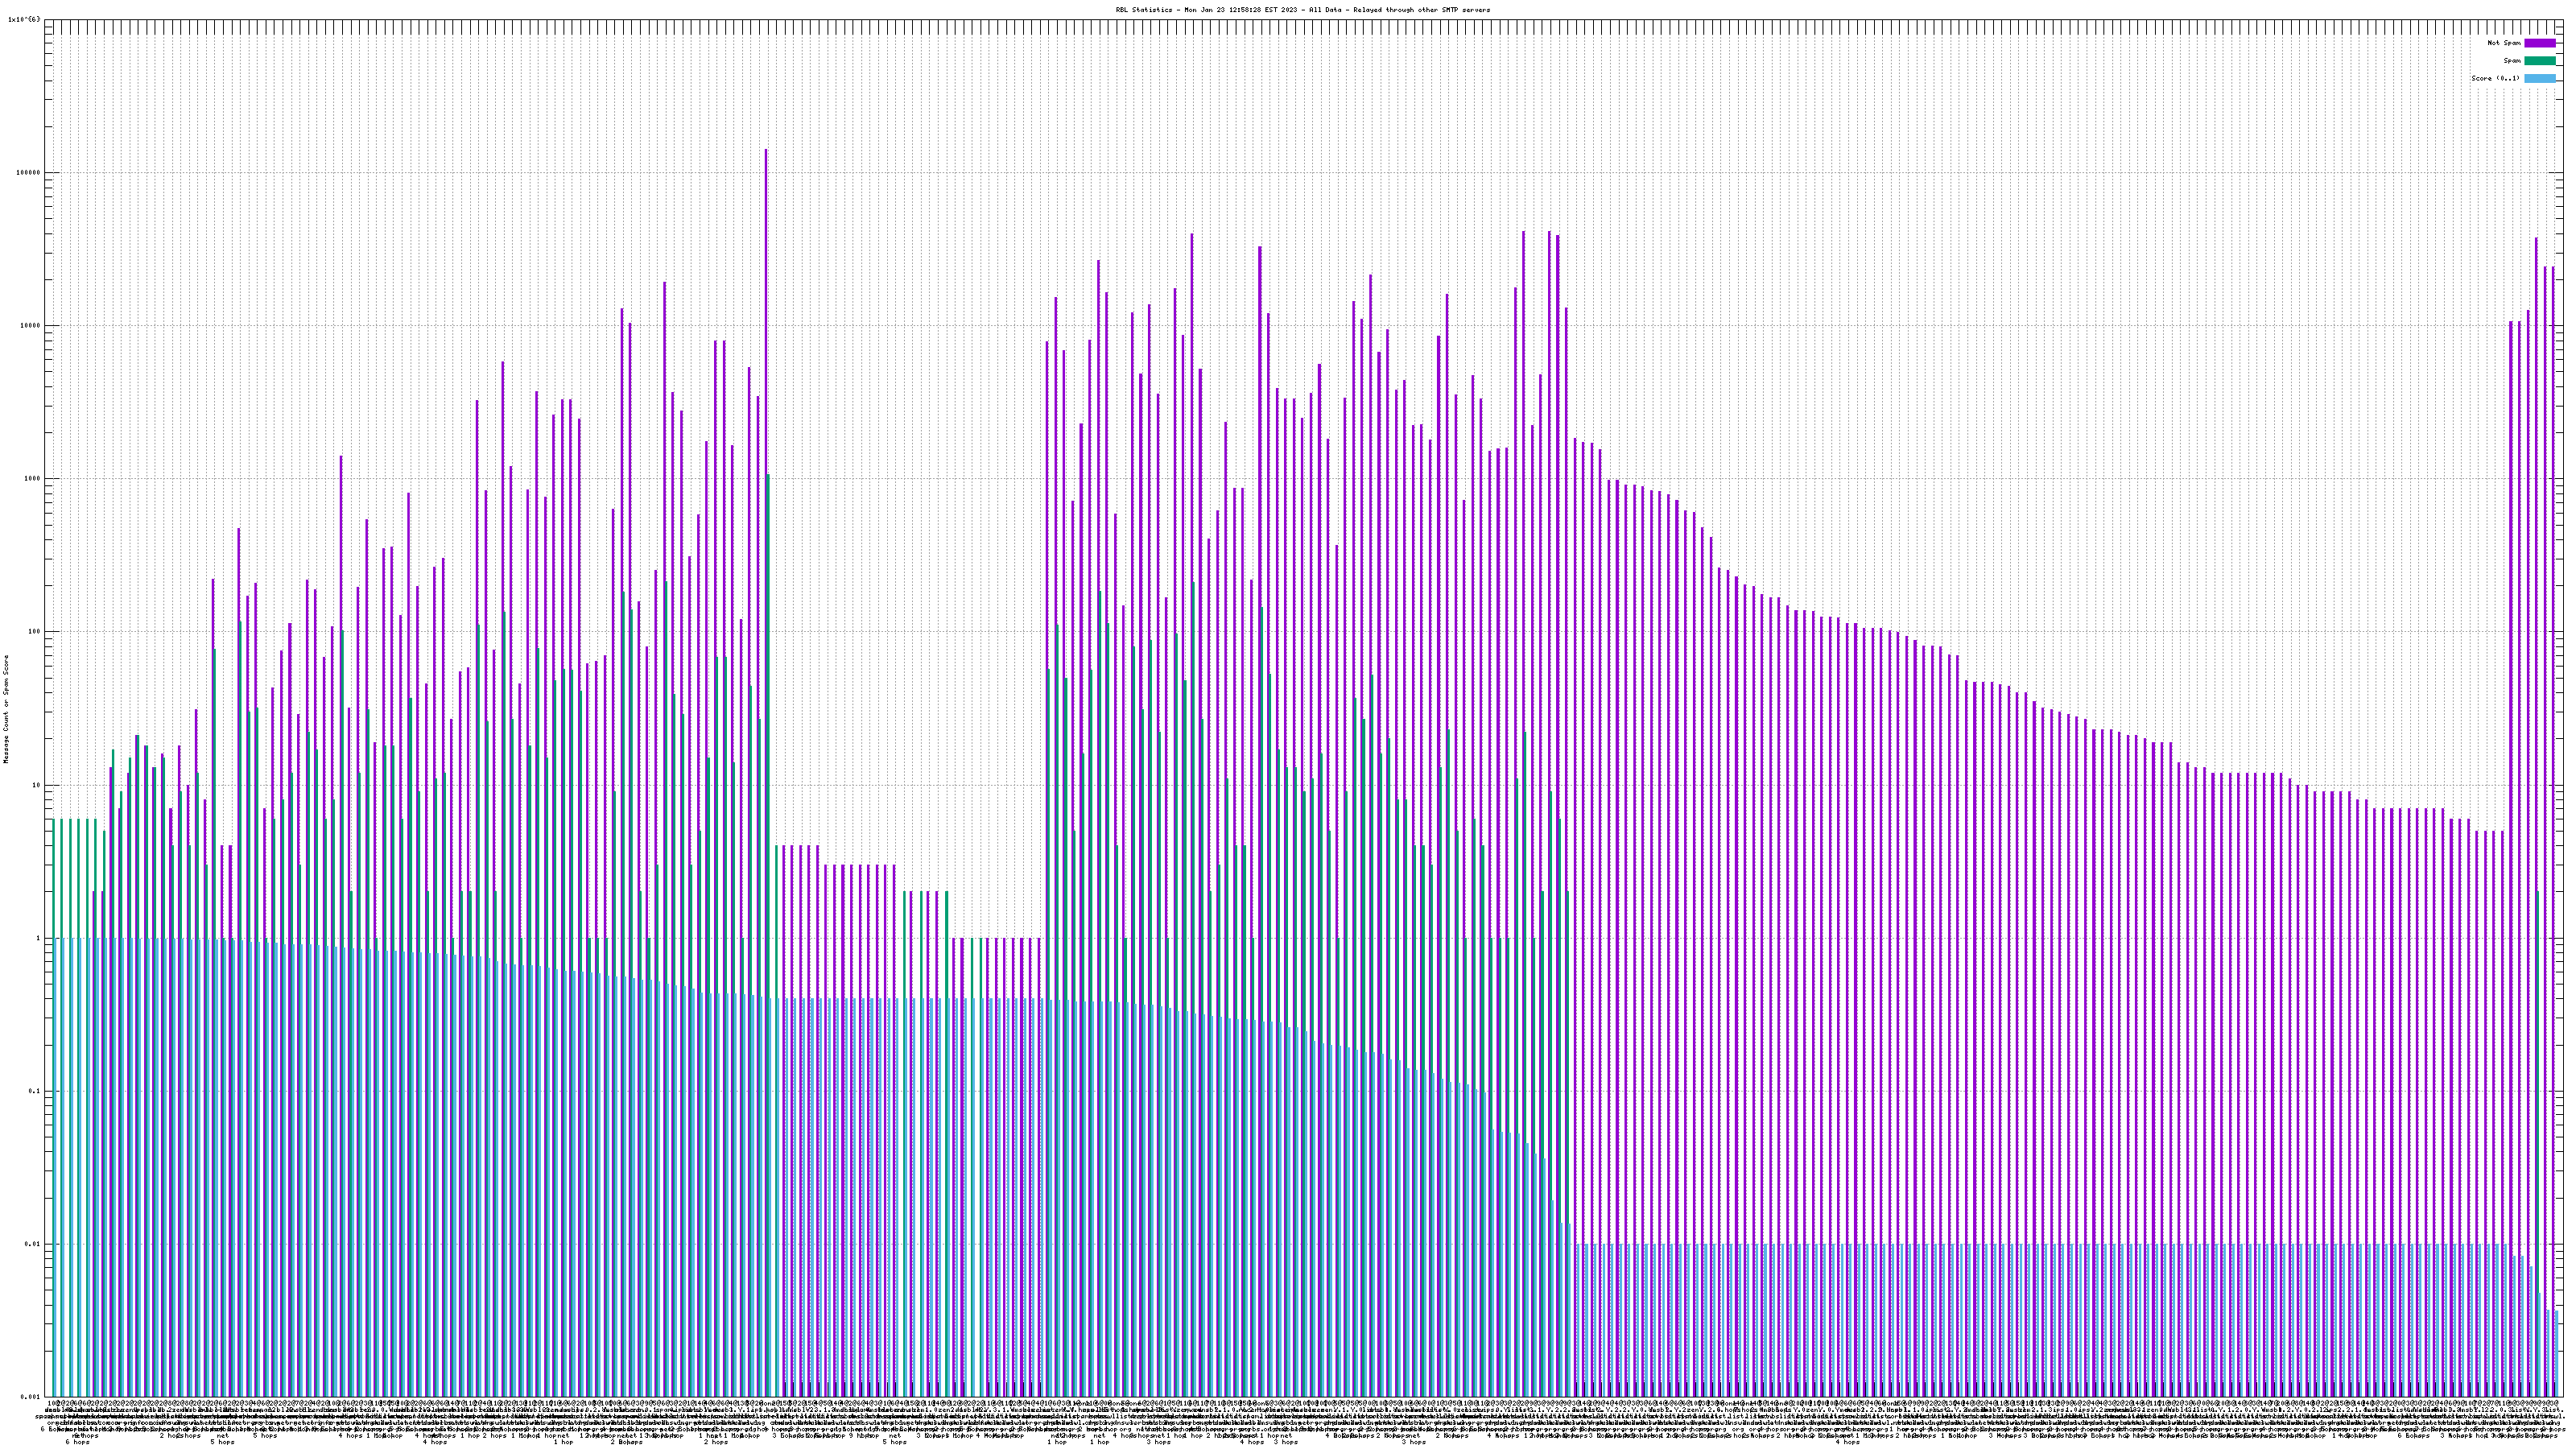The image size is (2576, 1449).
Task: Click the 10000 y-axis tick label
Action: point(31,325)
